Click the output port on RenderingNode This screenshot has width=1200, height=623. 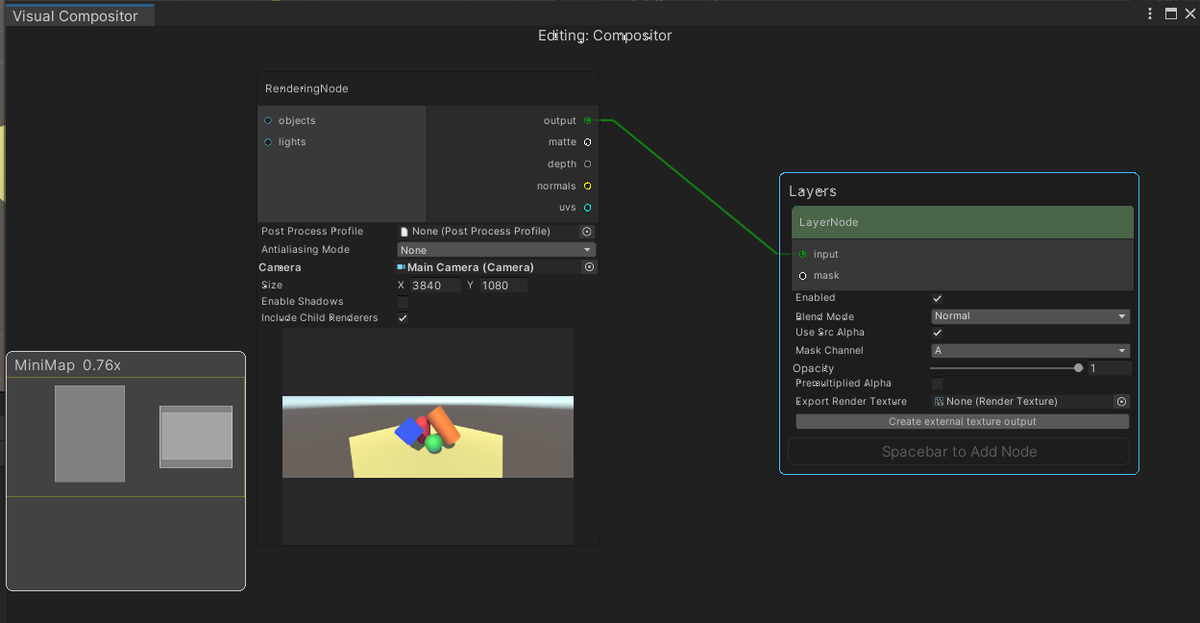point(587,120)
